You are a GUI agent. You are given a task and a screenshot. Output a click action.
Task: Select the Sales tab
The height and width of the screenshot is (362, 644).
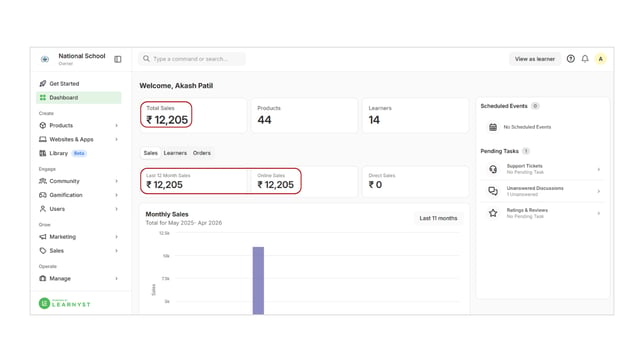click(x=150, y=153)
